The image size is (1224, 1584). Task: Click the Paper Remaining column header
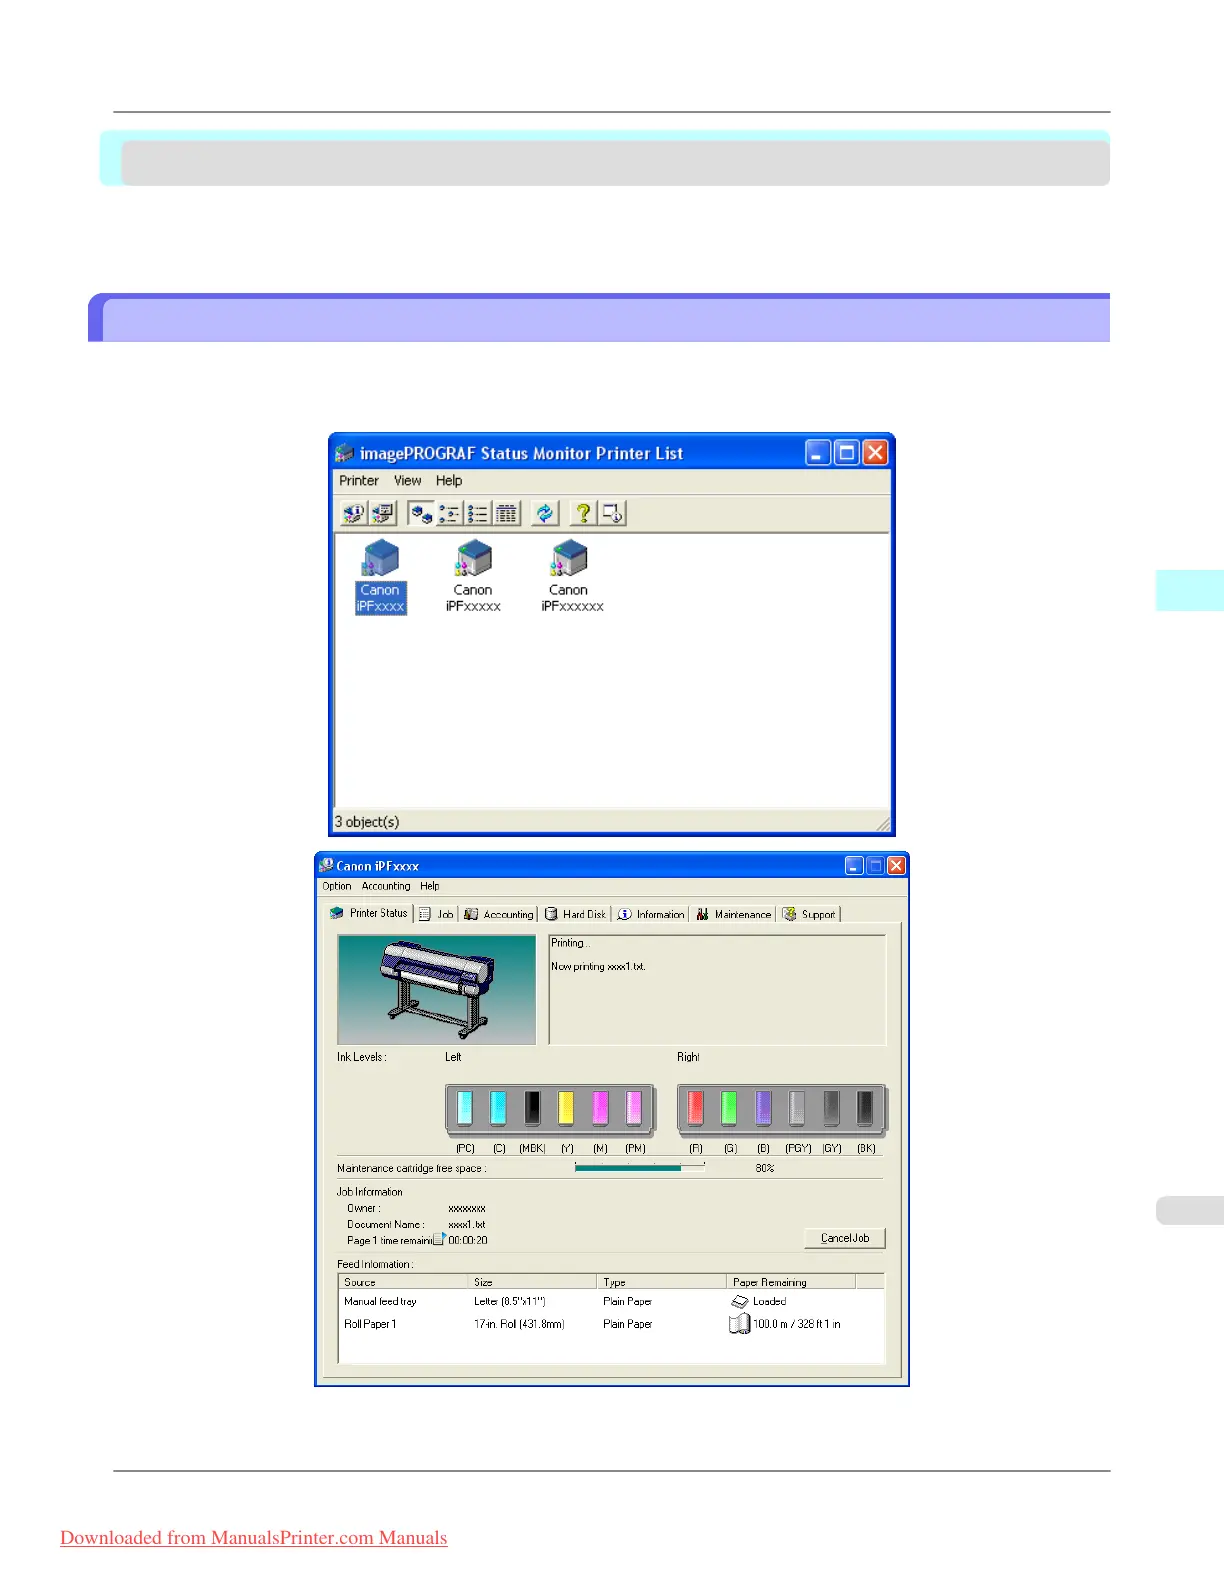click(x=791, y=1282)
